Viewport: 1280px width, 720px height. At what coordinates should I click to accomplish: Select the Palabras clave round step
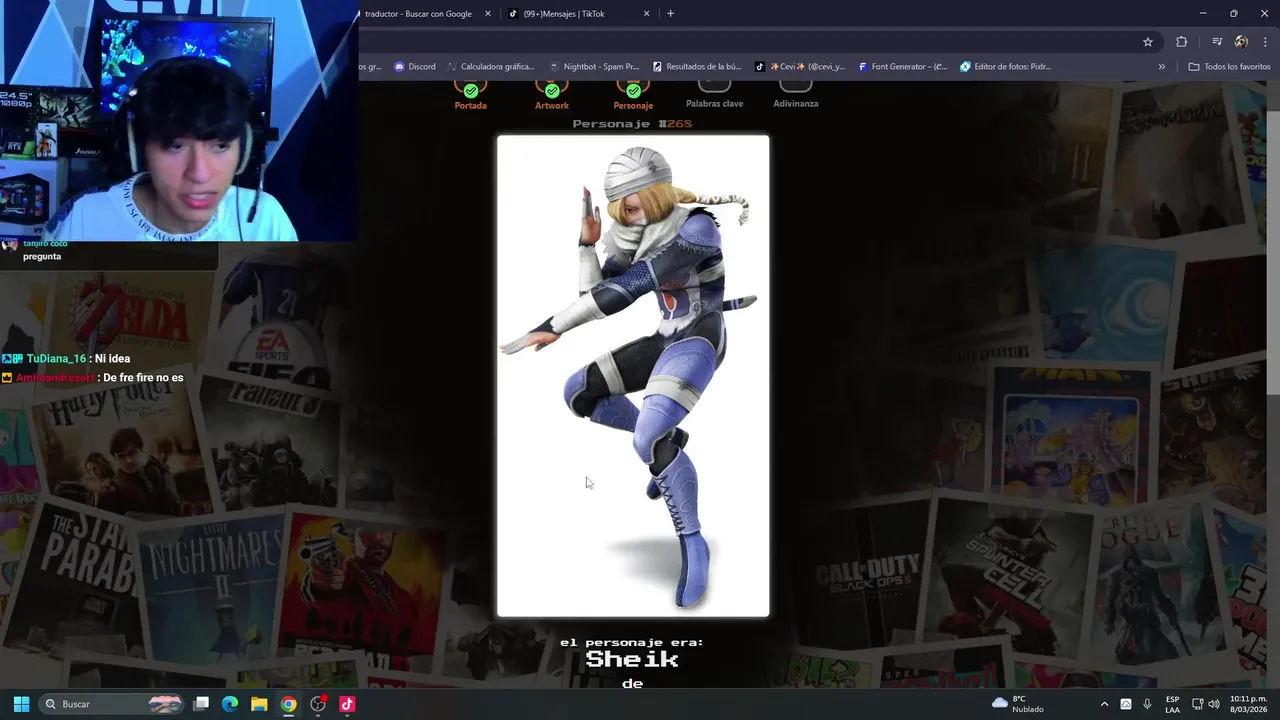pyautogui.click(x=714, y=94)
